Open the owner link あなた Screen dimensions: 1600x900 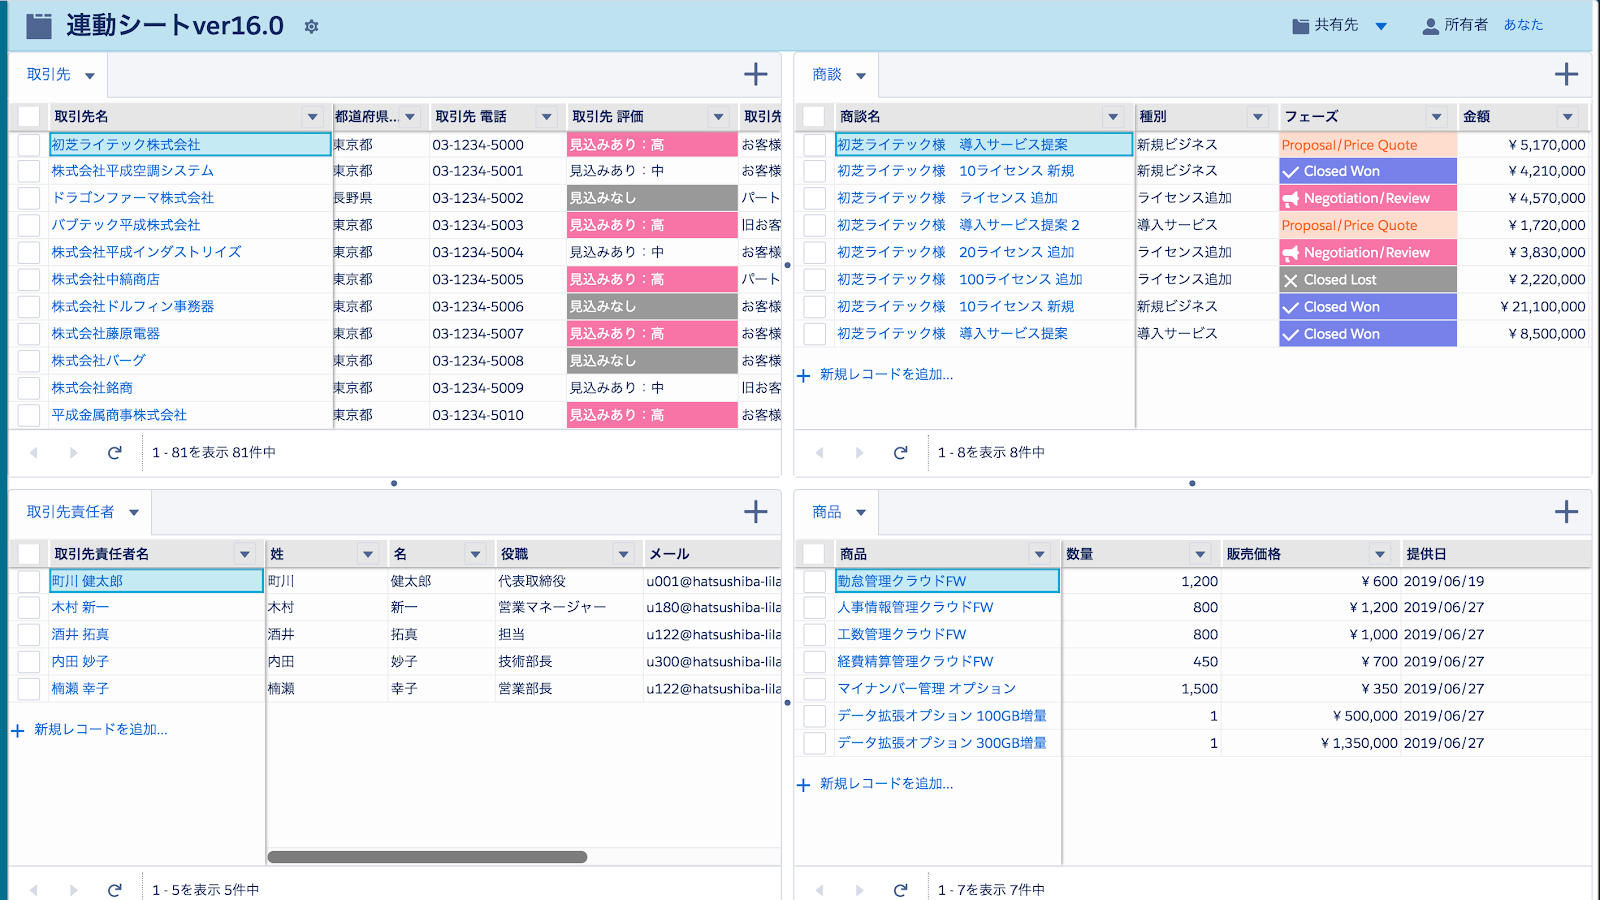point(1522,27)
